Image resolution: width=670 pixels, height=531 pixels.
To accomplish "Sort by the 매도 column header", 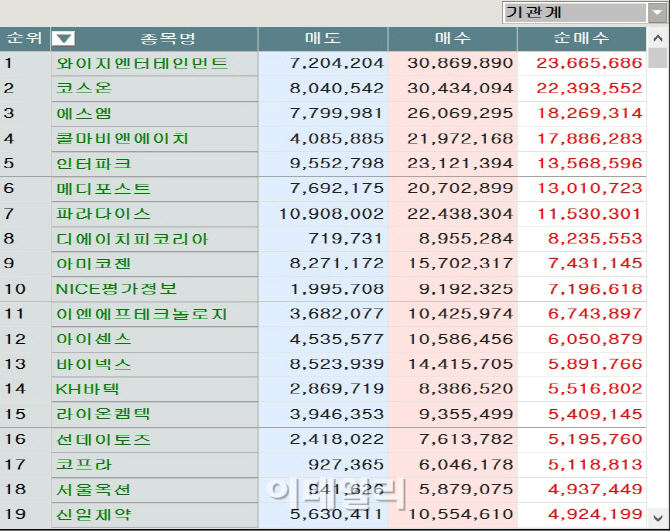I will [323, 39].
